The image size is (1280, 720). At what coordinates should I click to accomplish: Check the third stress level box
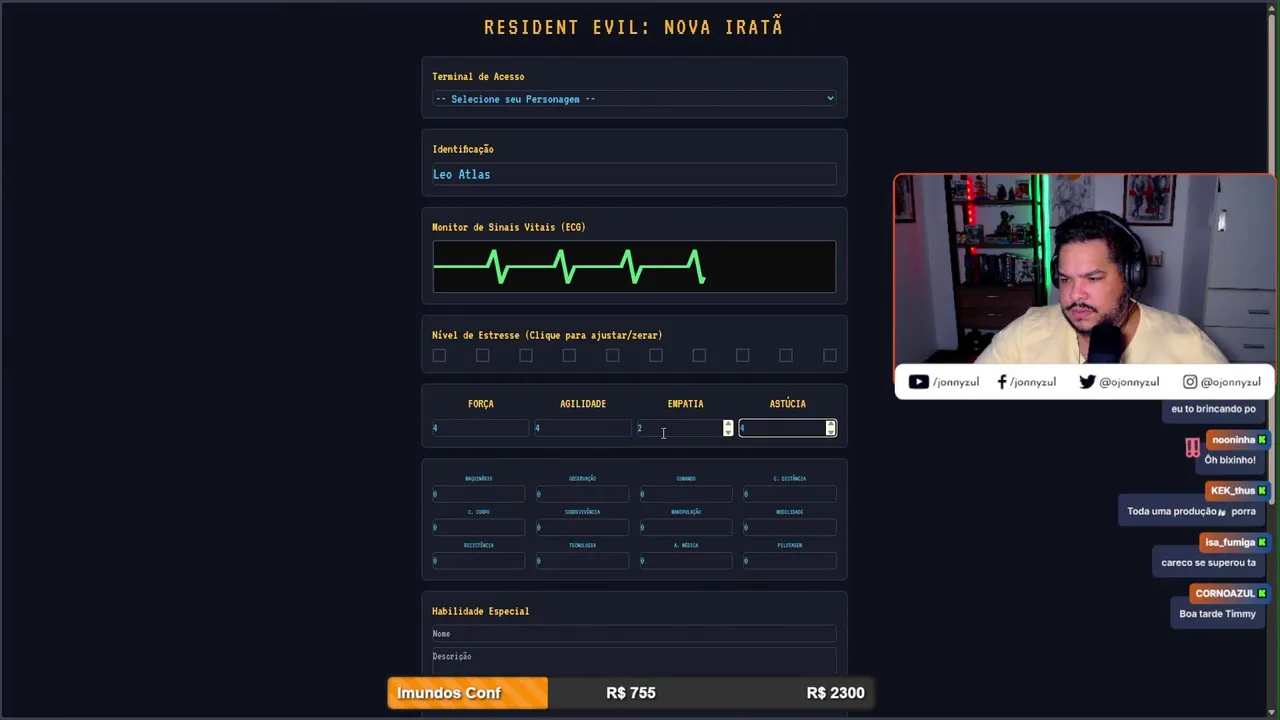526,355
